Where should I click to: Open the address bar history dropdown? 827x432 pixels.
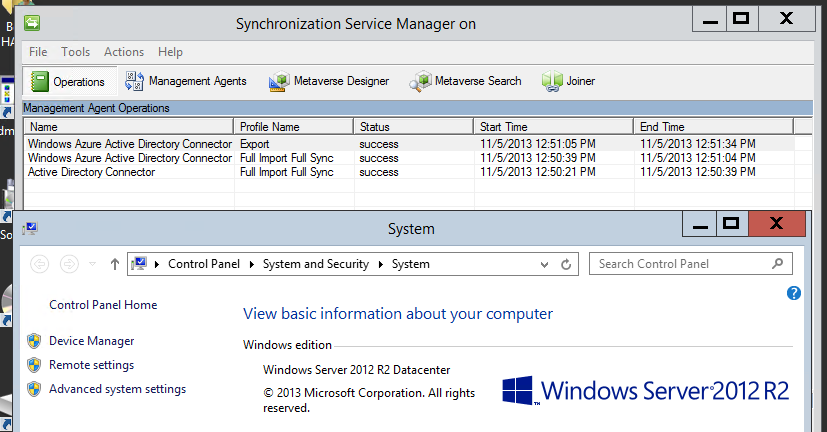click(545, 264)
